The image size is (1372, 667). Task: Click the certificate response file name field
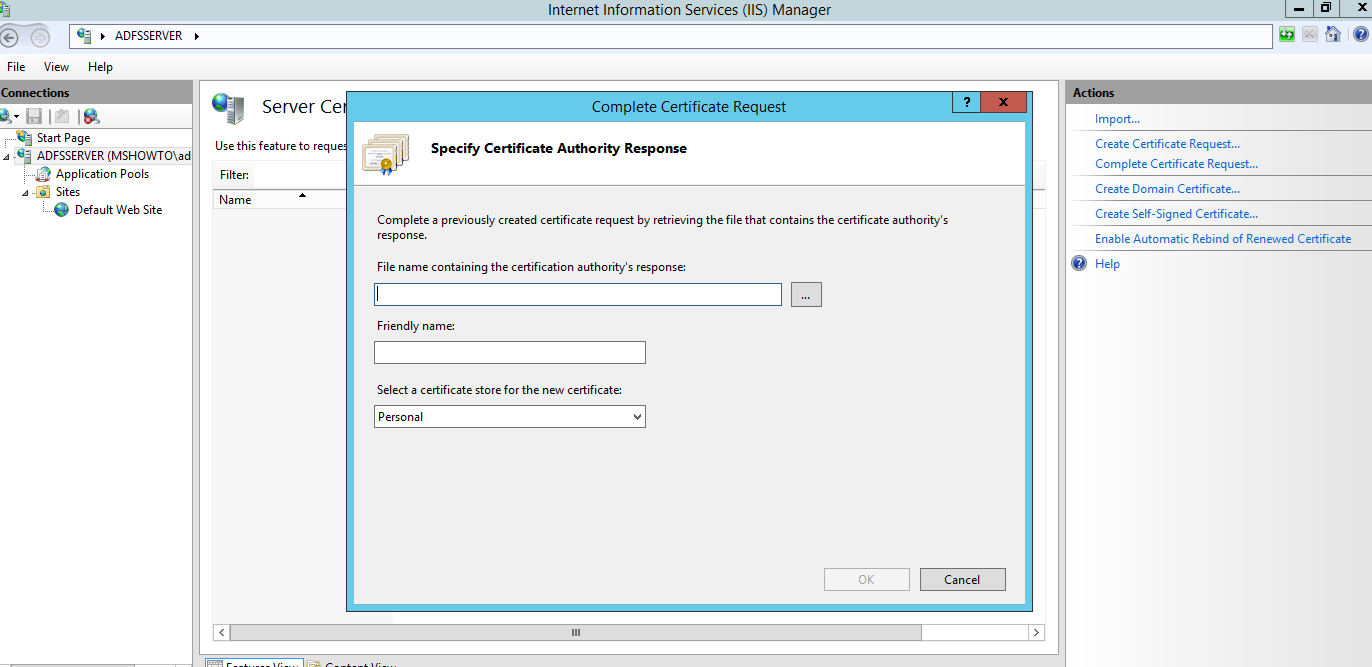(x=578, y=294)
